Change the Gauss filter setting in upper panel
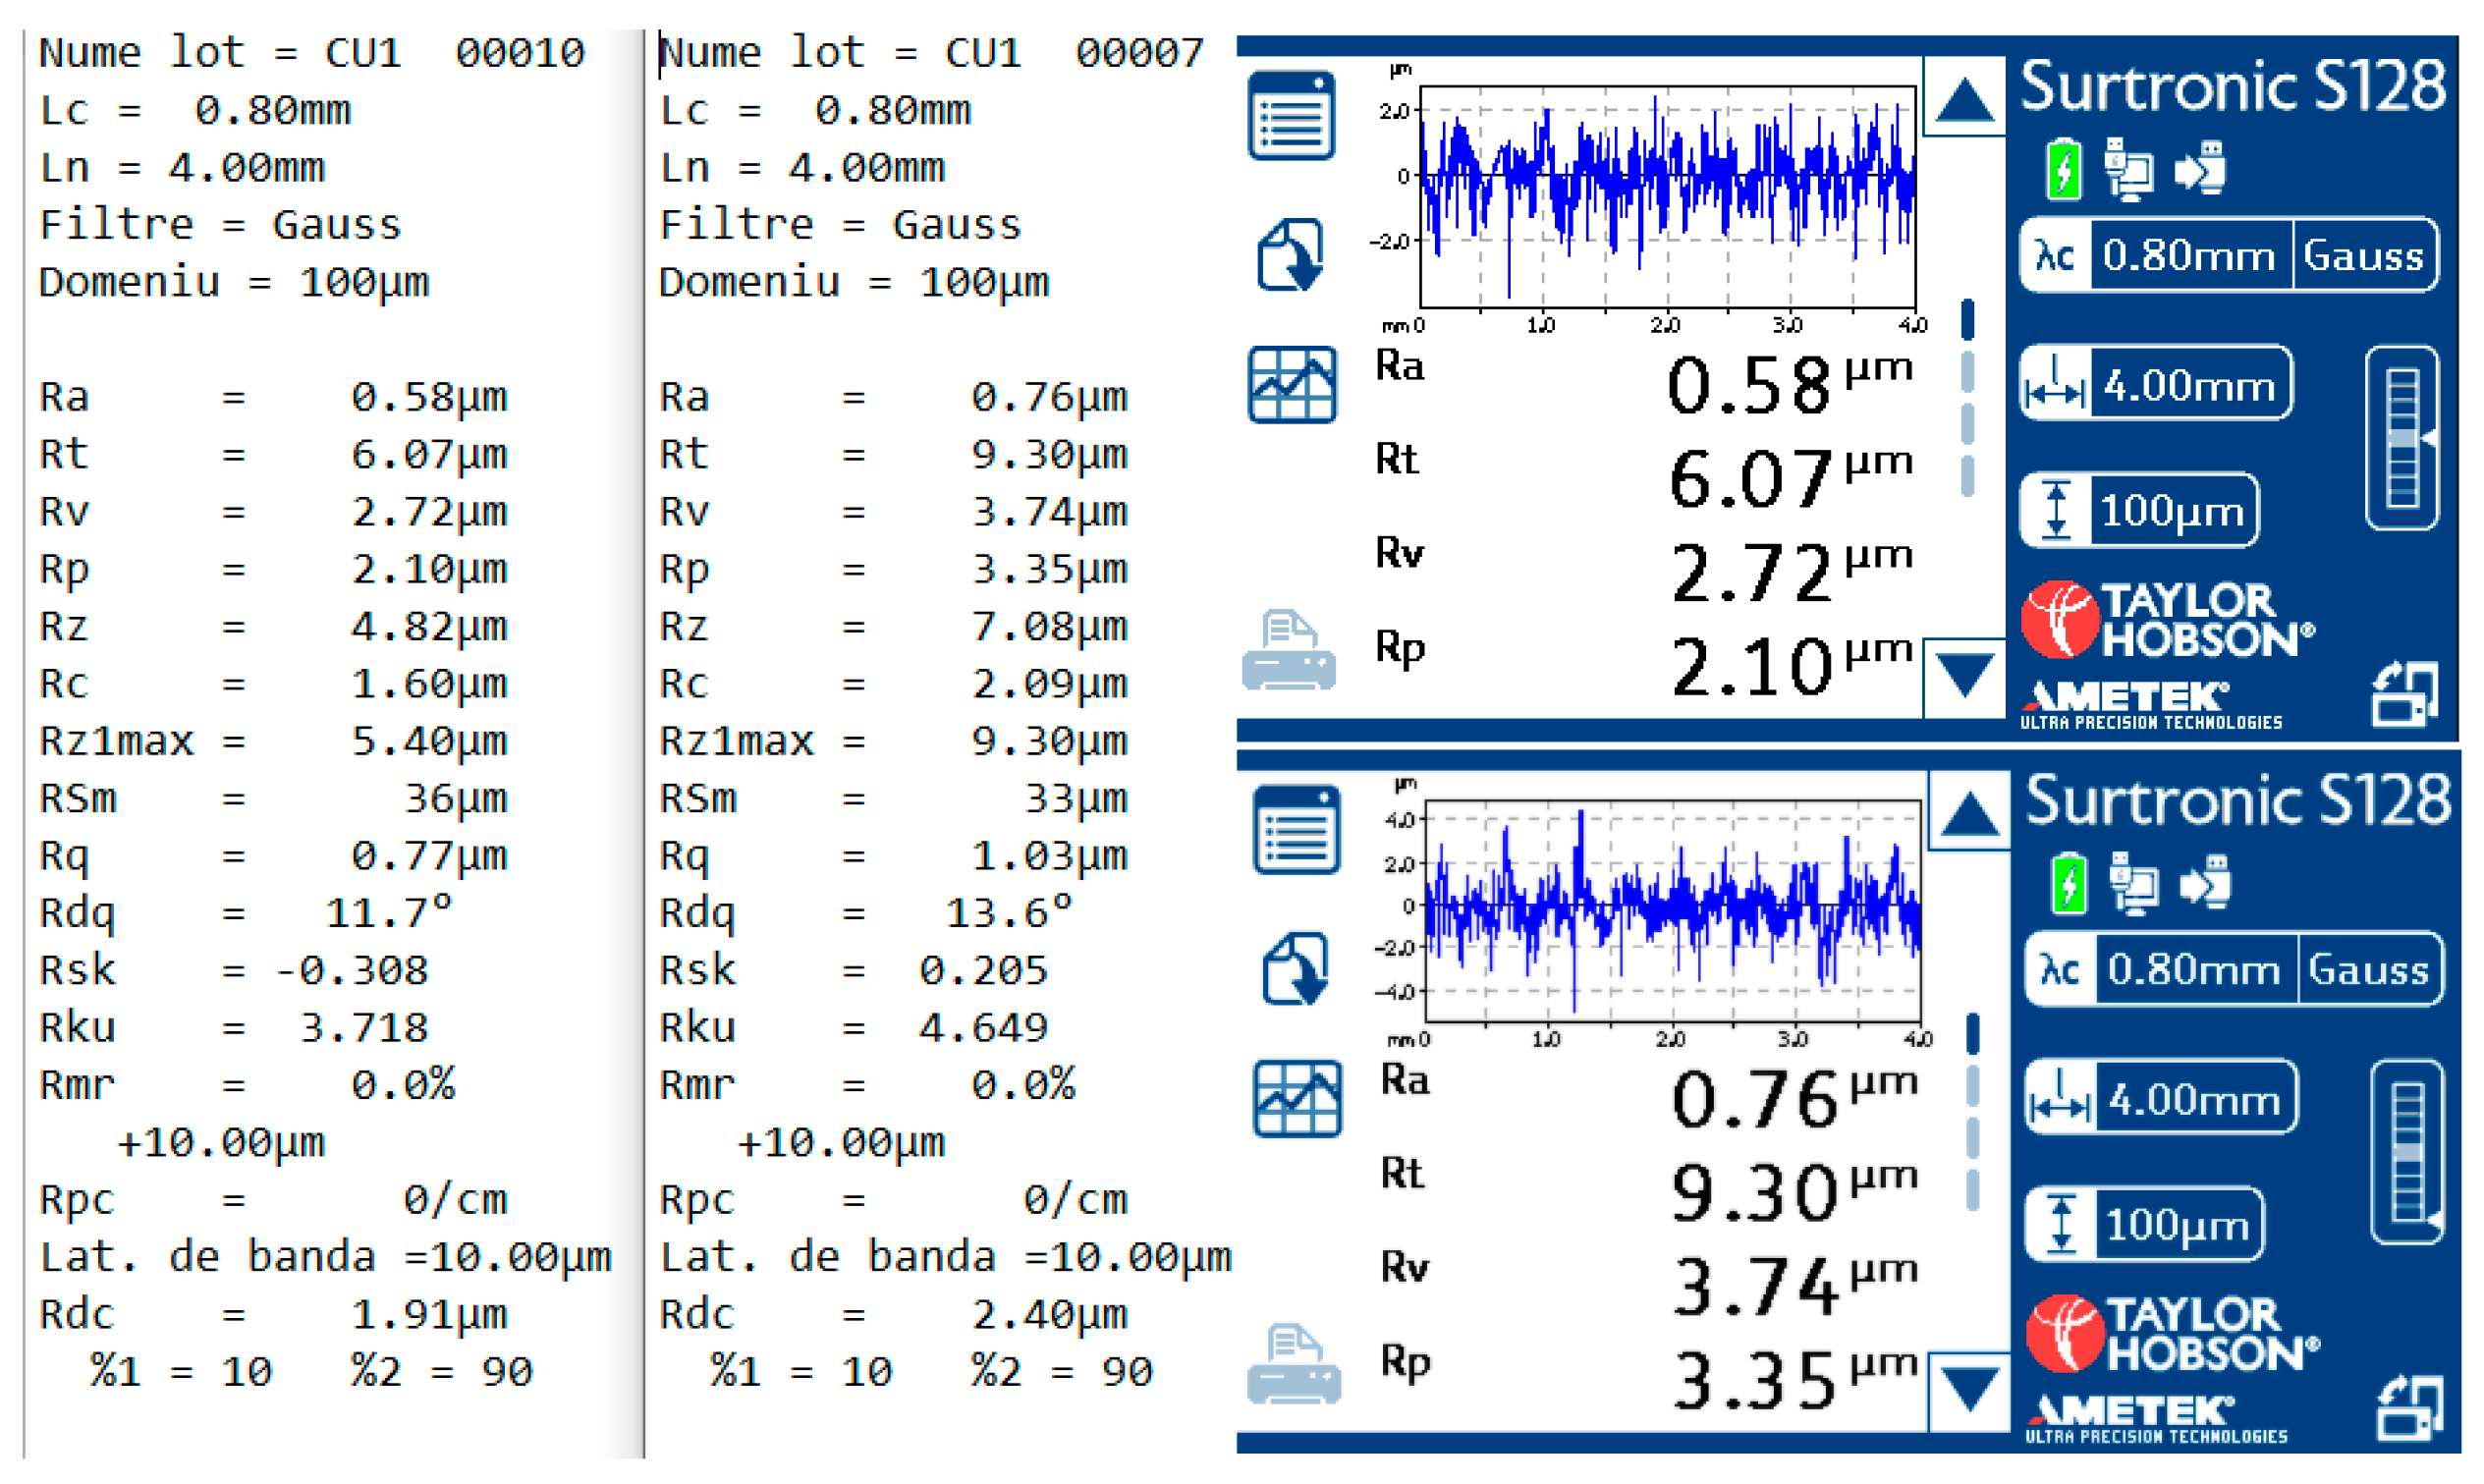2484x1484 pixels. pos(2362,256)
